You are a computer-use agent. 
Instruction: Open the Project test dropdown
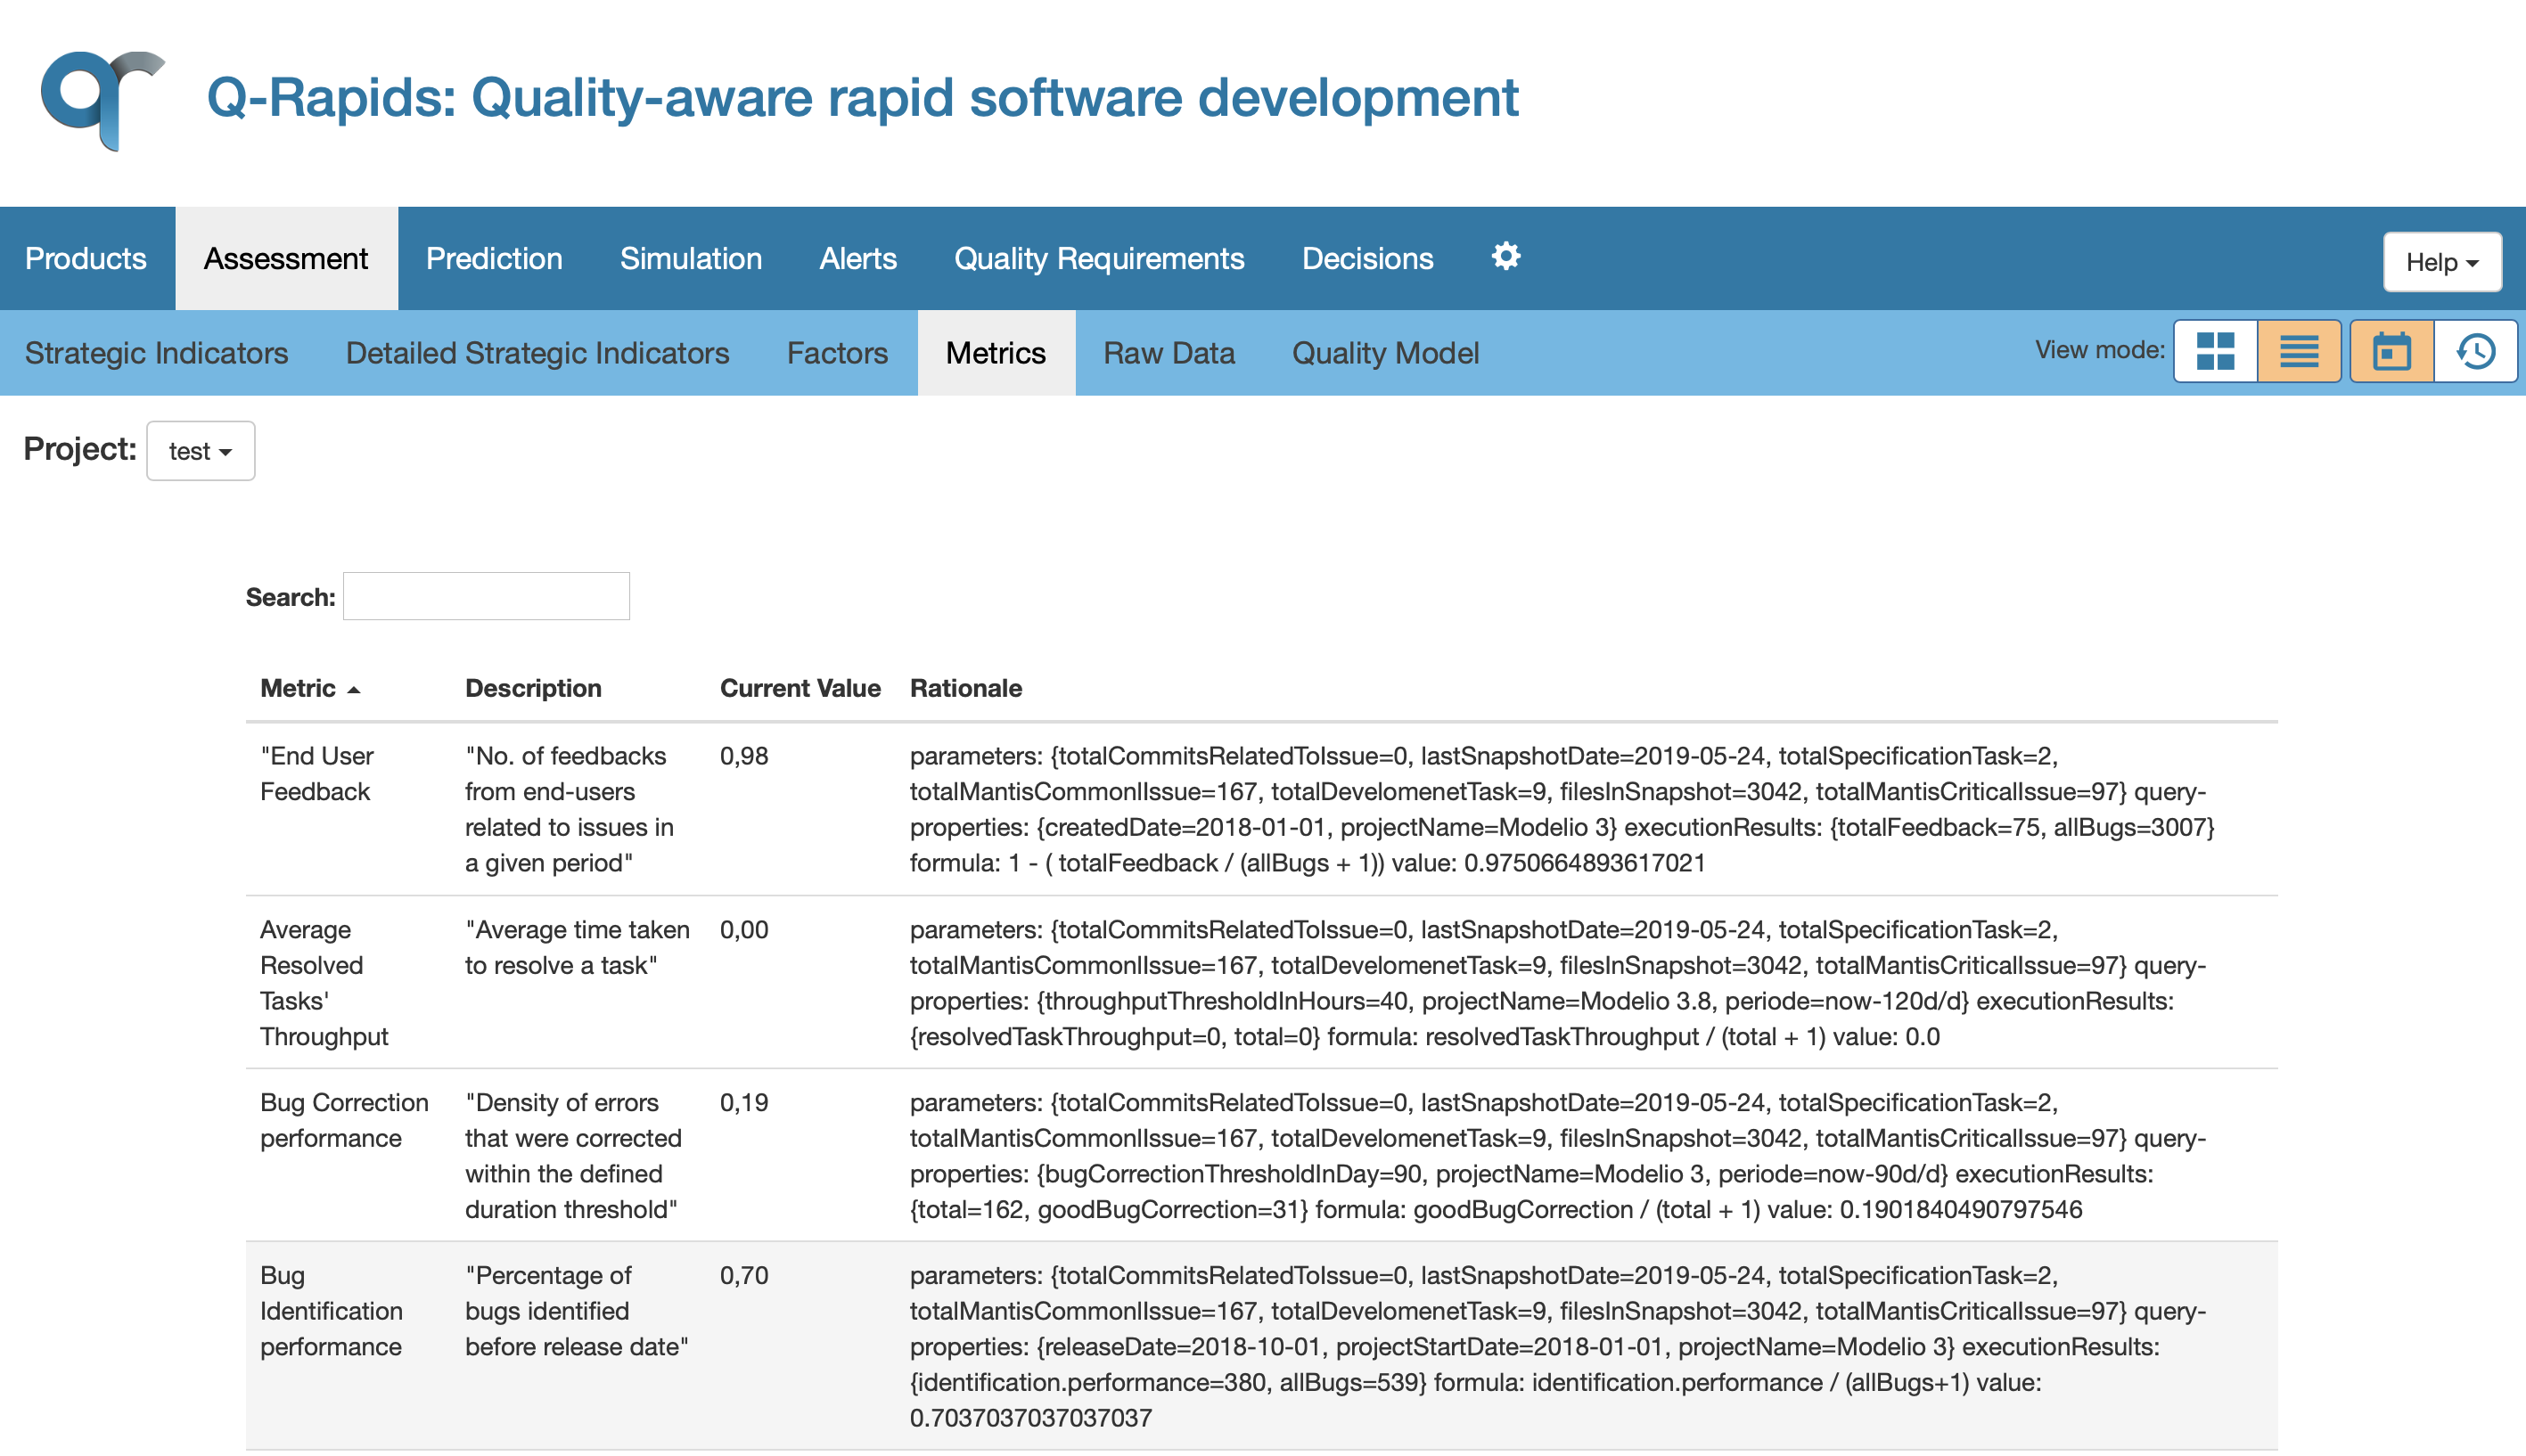click(x=201, y=451)
